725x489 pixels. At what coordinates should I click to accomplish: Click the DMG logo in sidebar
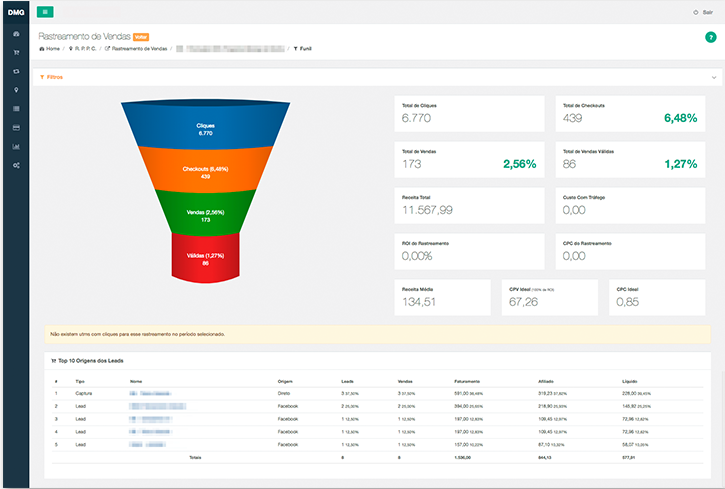[x=15, y=12]
